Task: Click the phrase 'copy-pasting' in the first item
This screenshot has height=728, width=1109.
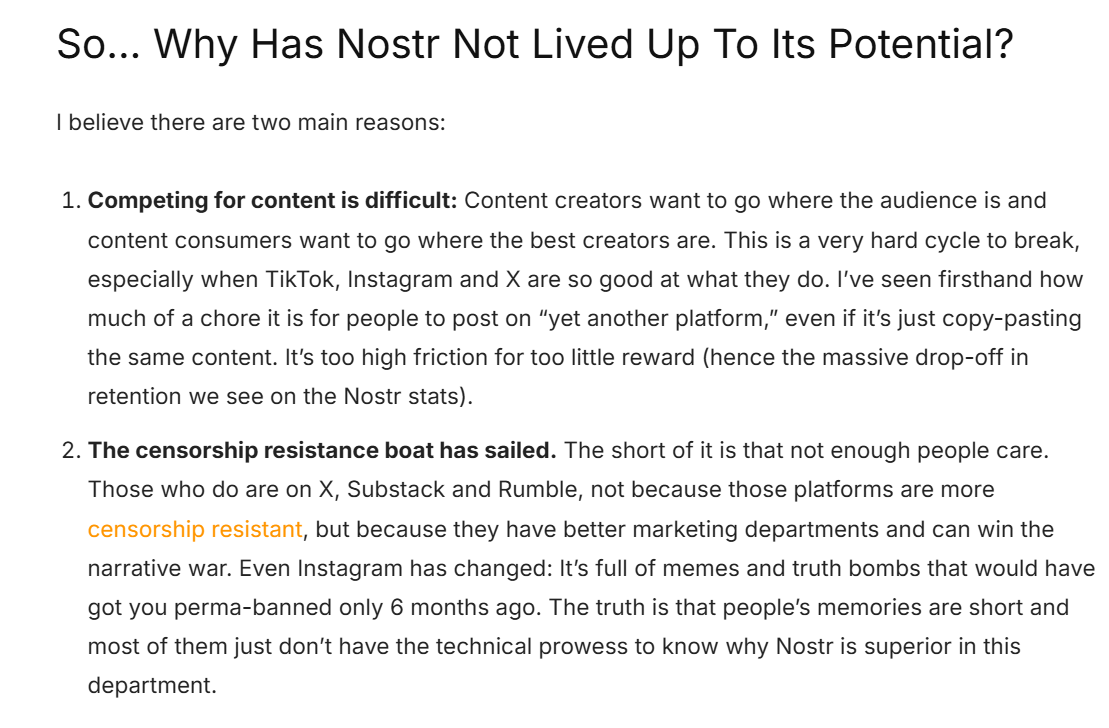Action: pos(1011,318)
